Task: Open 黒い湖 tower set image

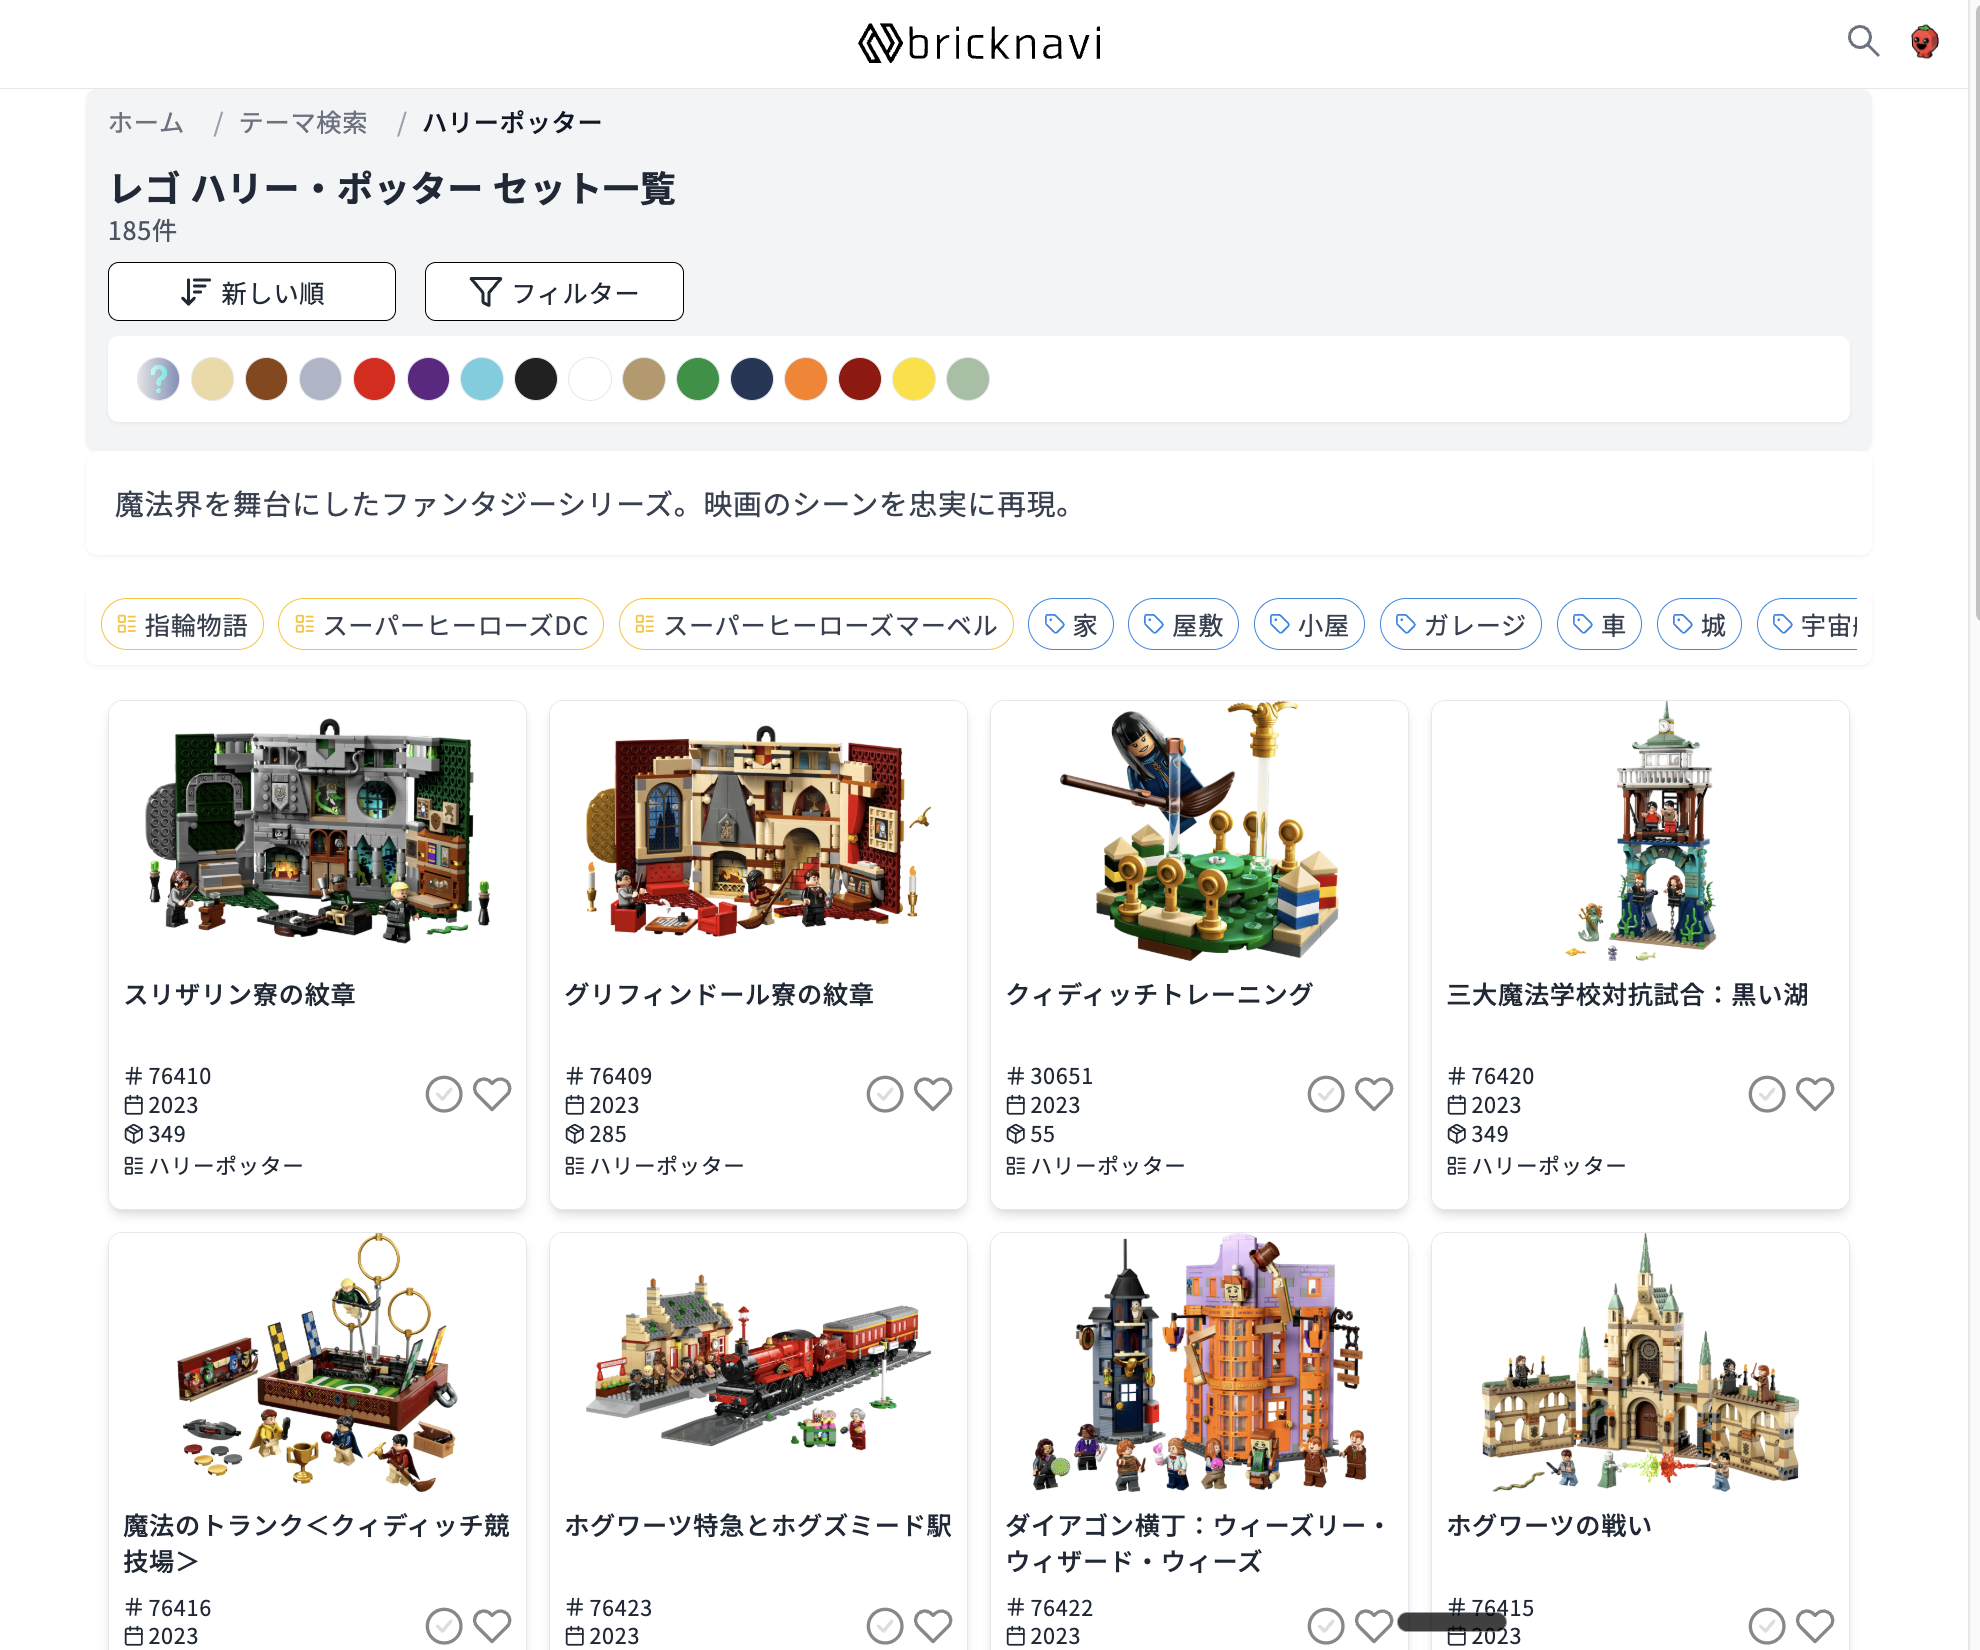Action: 1640,830
